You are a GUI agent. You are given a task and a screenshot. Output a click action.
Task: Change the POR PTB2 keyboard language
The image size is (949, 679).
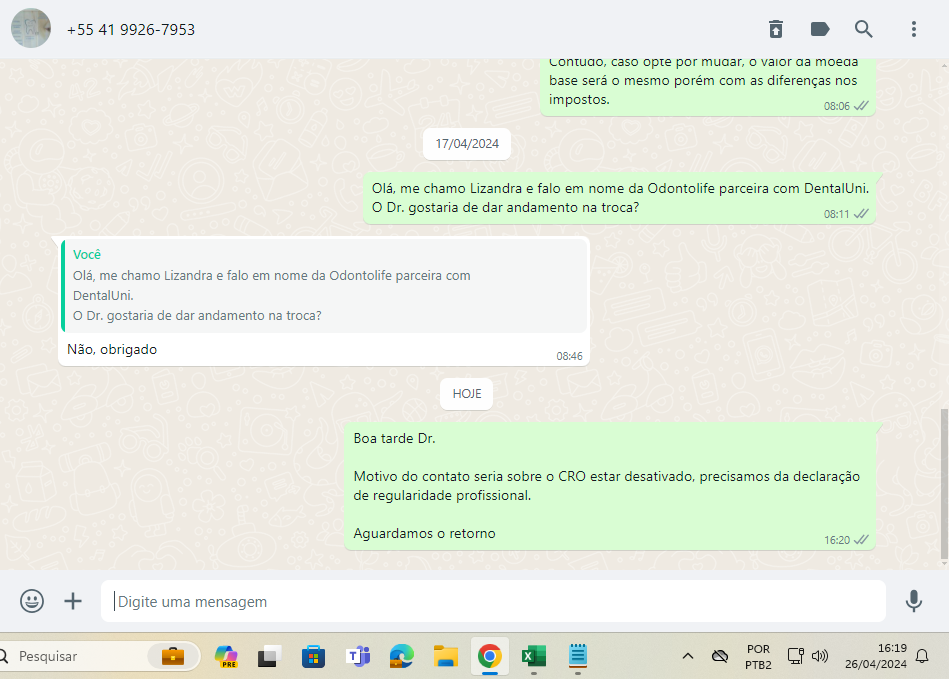[x=758, y=657]
